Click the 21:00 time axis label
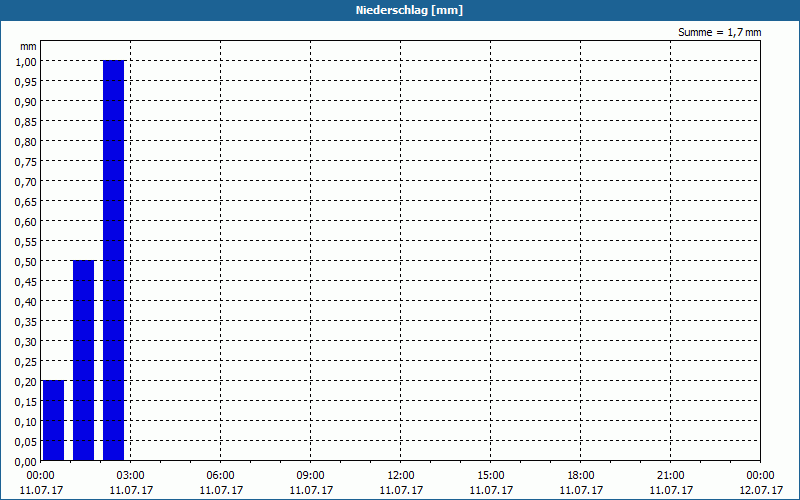 (670, 476)
